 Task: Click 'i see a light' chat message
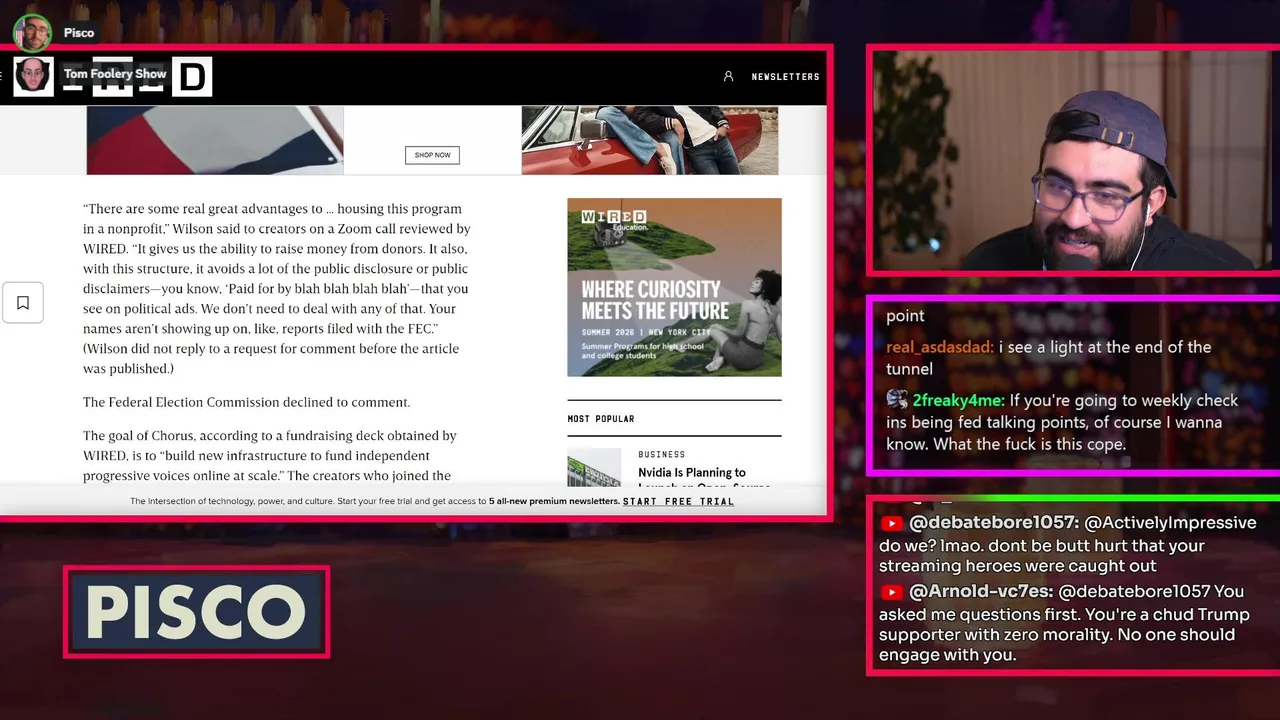click(x=1048, y=358)
